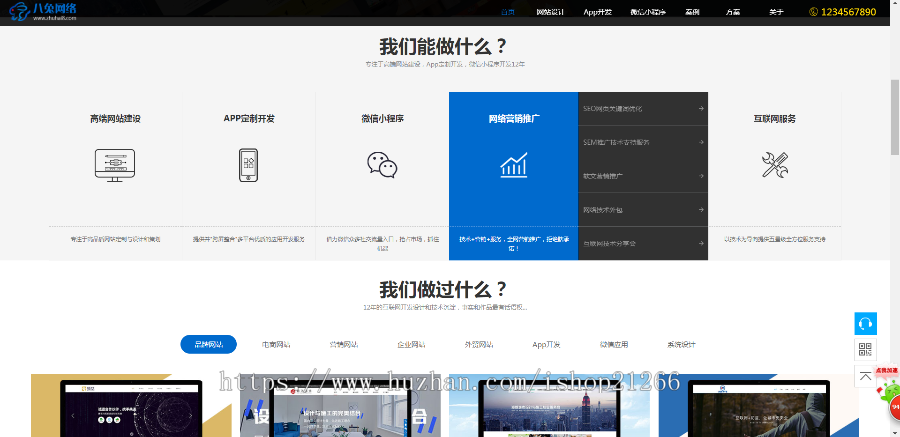This screenshot has height=437, width=900.
Task: Open the 首页 nav item
Action: click(507, 12)
